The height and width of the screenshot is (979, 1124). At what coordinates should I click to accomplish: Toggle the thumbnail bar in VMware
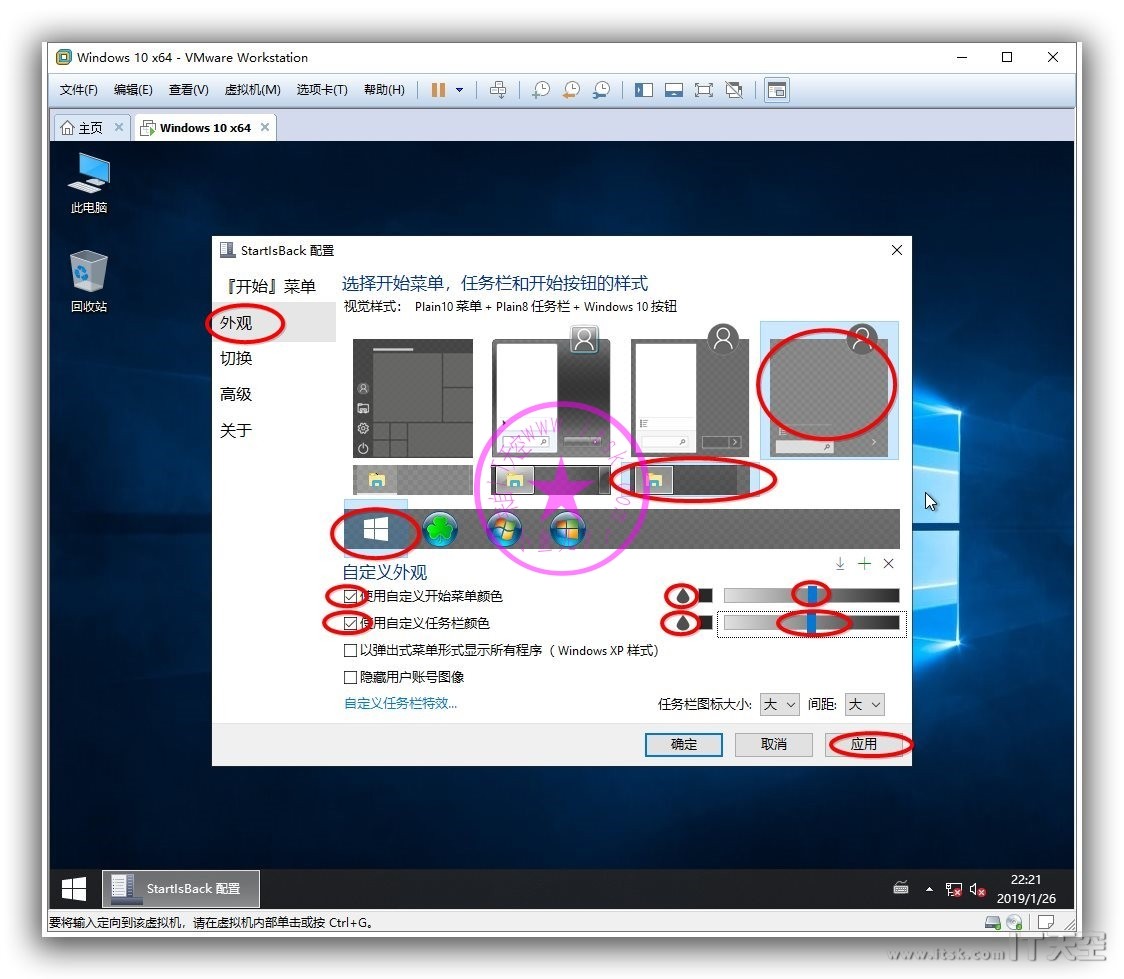click(x=674, y=90)
